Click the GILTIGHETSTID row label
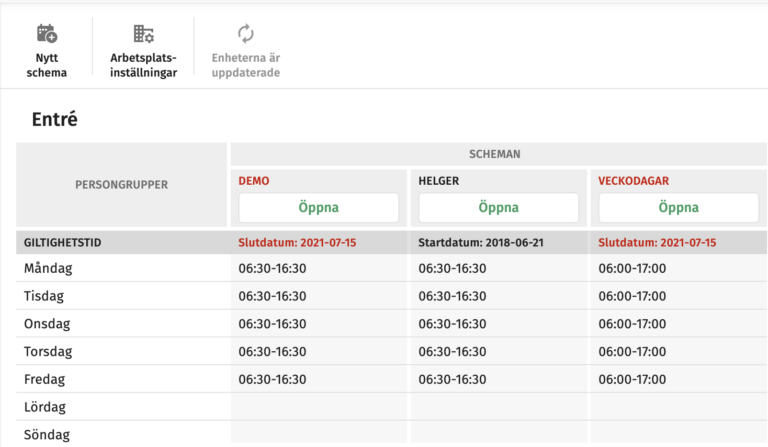This screenshot has width=768, height=447. coord(62,242)
